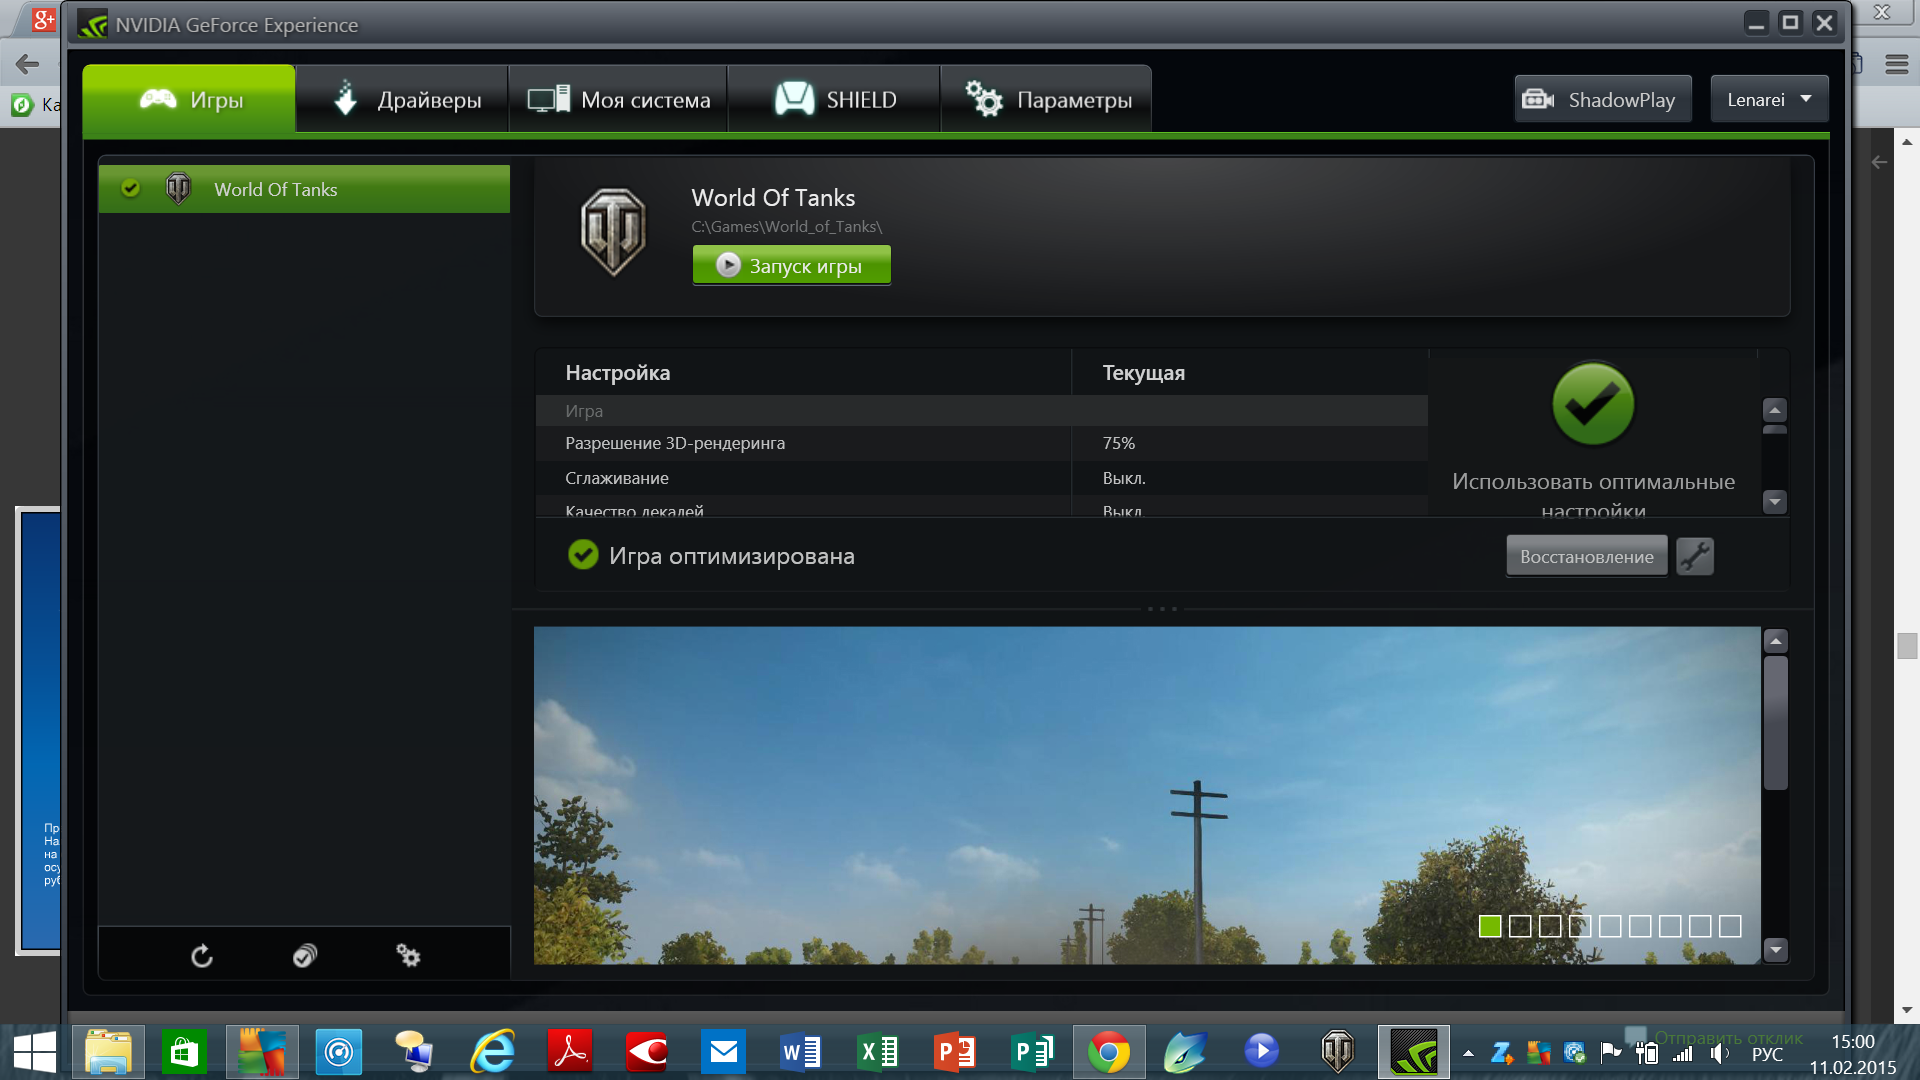Image resolution: width=1920 pixels, height=1080 pixels.
Task: Click the large optimal settings checkmark
Action: tap(1593, 404)
